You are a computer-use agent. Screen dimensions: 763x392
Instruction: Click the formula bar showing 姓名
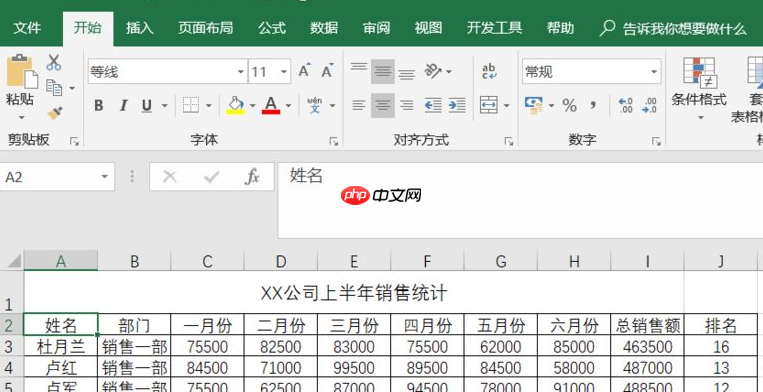coord(520,200)
